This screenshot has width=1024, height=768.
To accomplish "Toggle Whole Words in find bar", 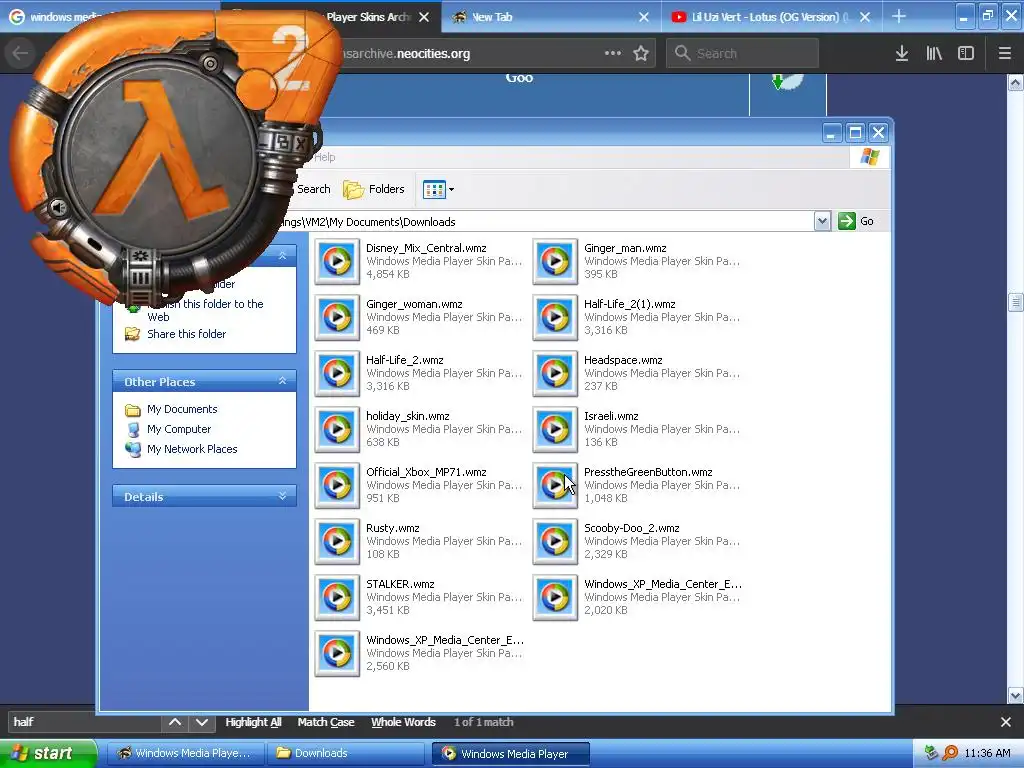I will pos(403,722).
